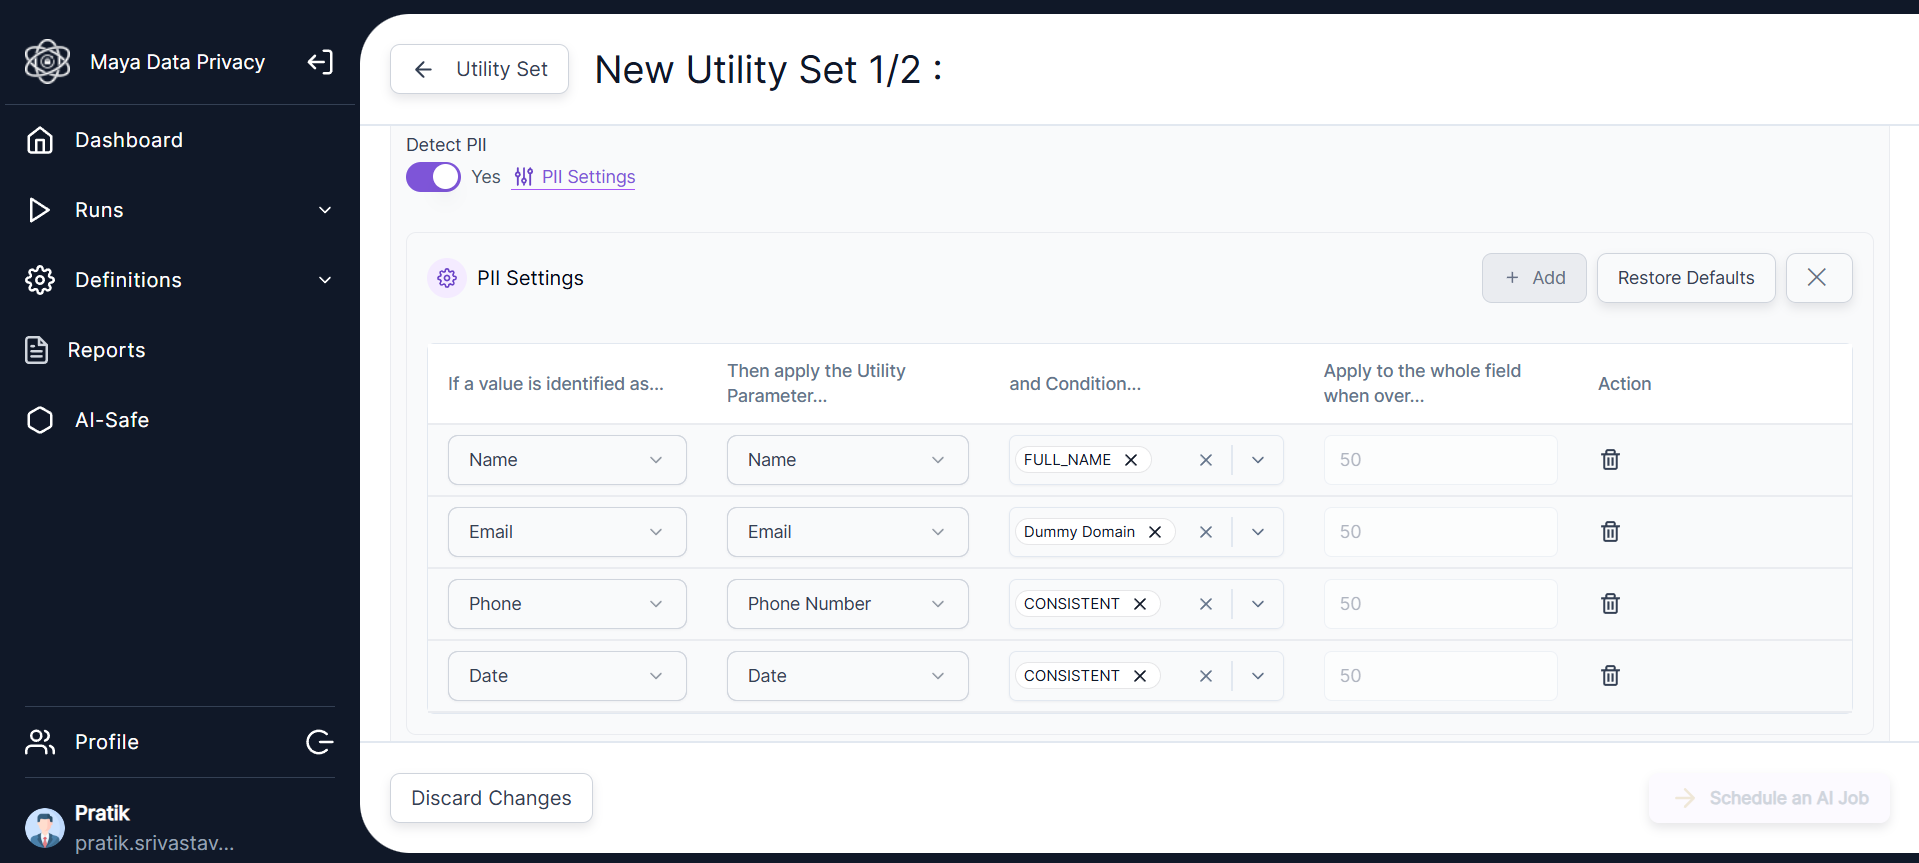Click trash icon for Email rule

(x=1610, y=532)
